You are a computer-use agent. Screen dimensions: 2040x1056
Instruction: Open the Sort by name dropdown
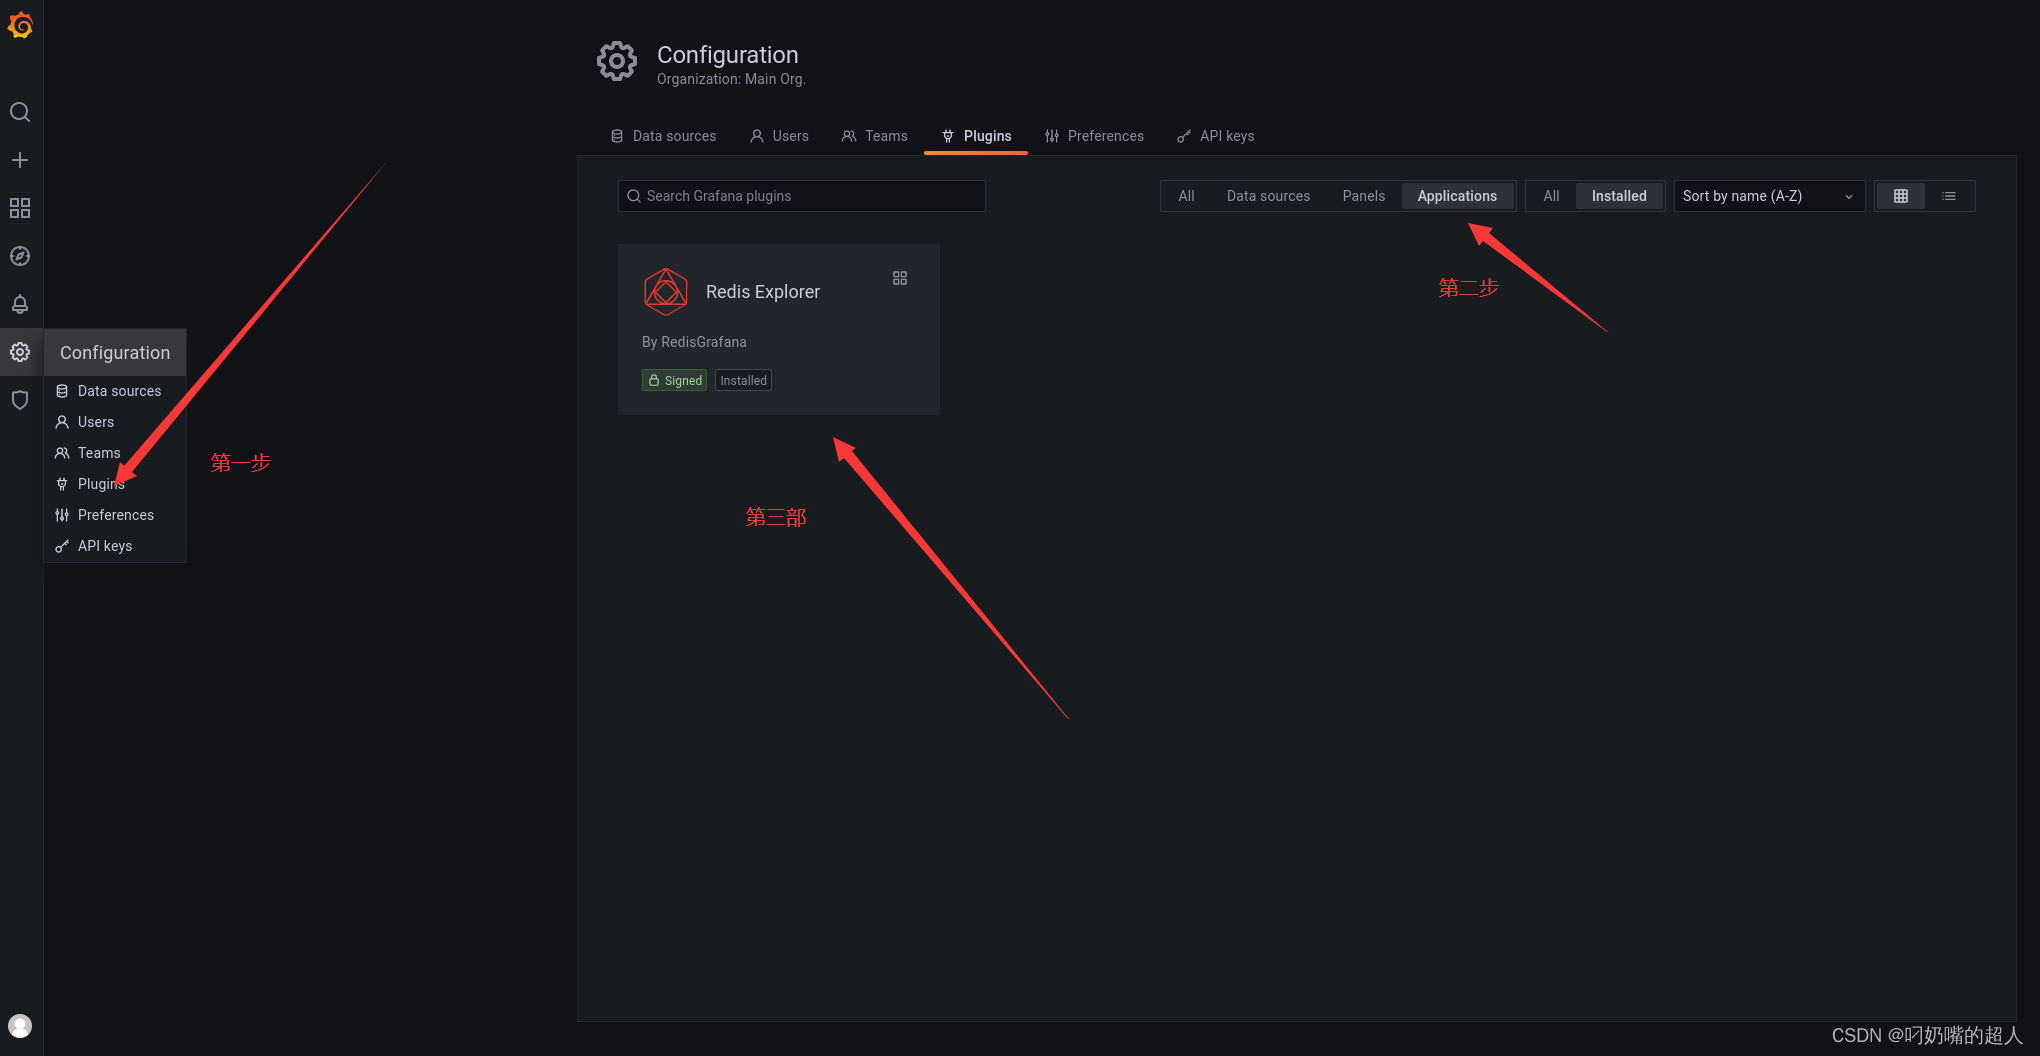1768,196
